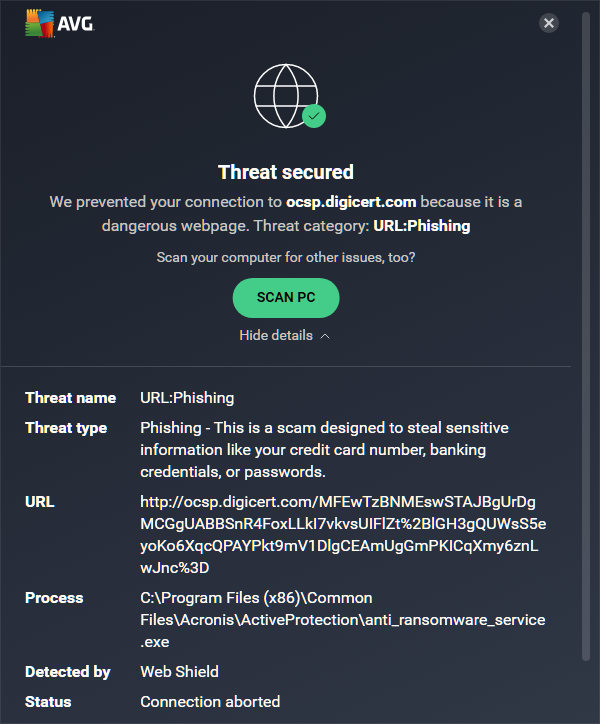Close the threat alert dialog
Viewport: 600px width, 724px height.
pos(549,23)
